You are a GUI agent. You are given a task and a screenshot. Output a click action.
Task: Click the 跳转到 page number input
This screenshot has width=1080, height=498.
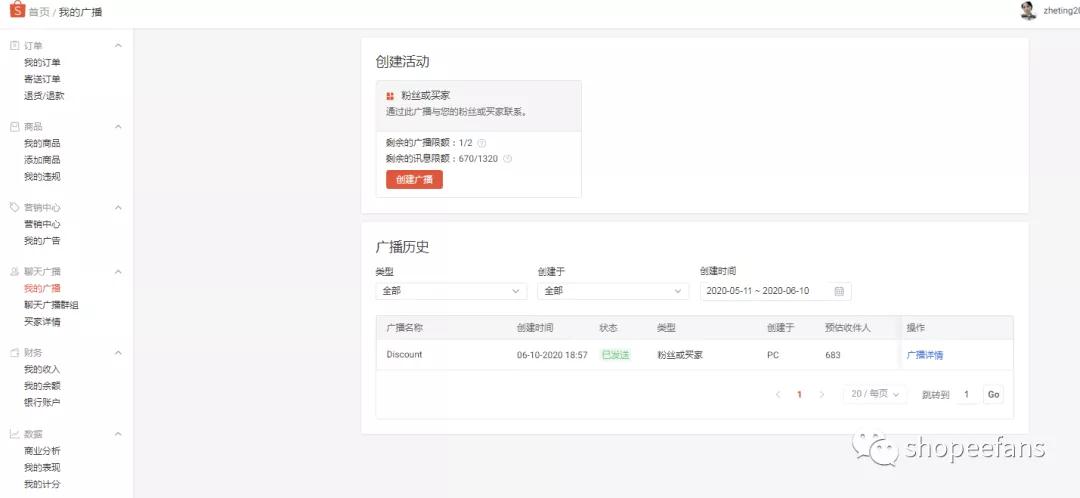[966, 395]
